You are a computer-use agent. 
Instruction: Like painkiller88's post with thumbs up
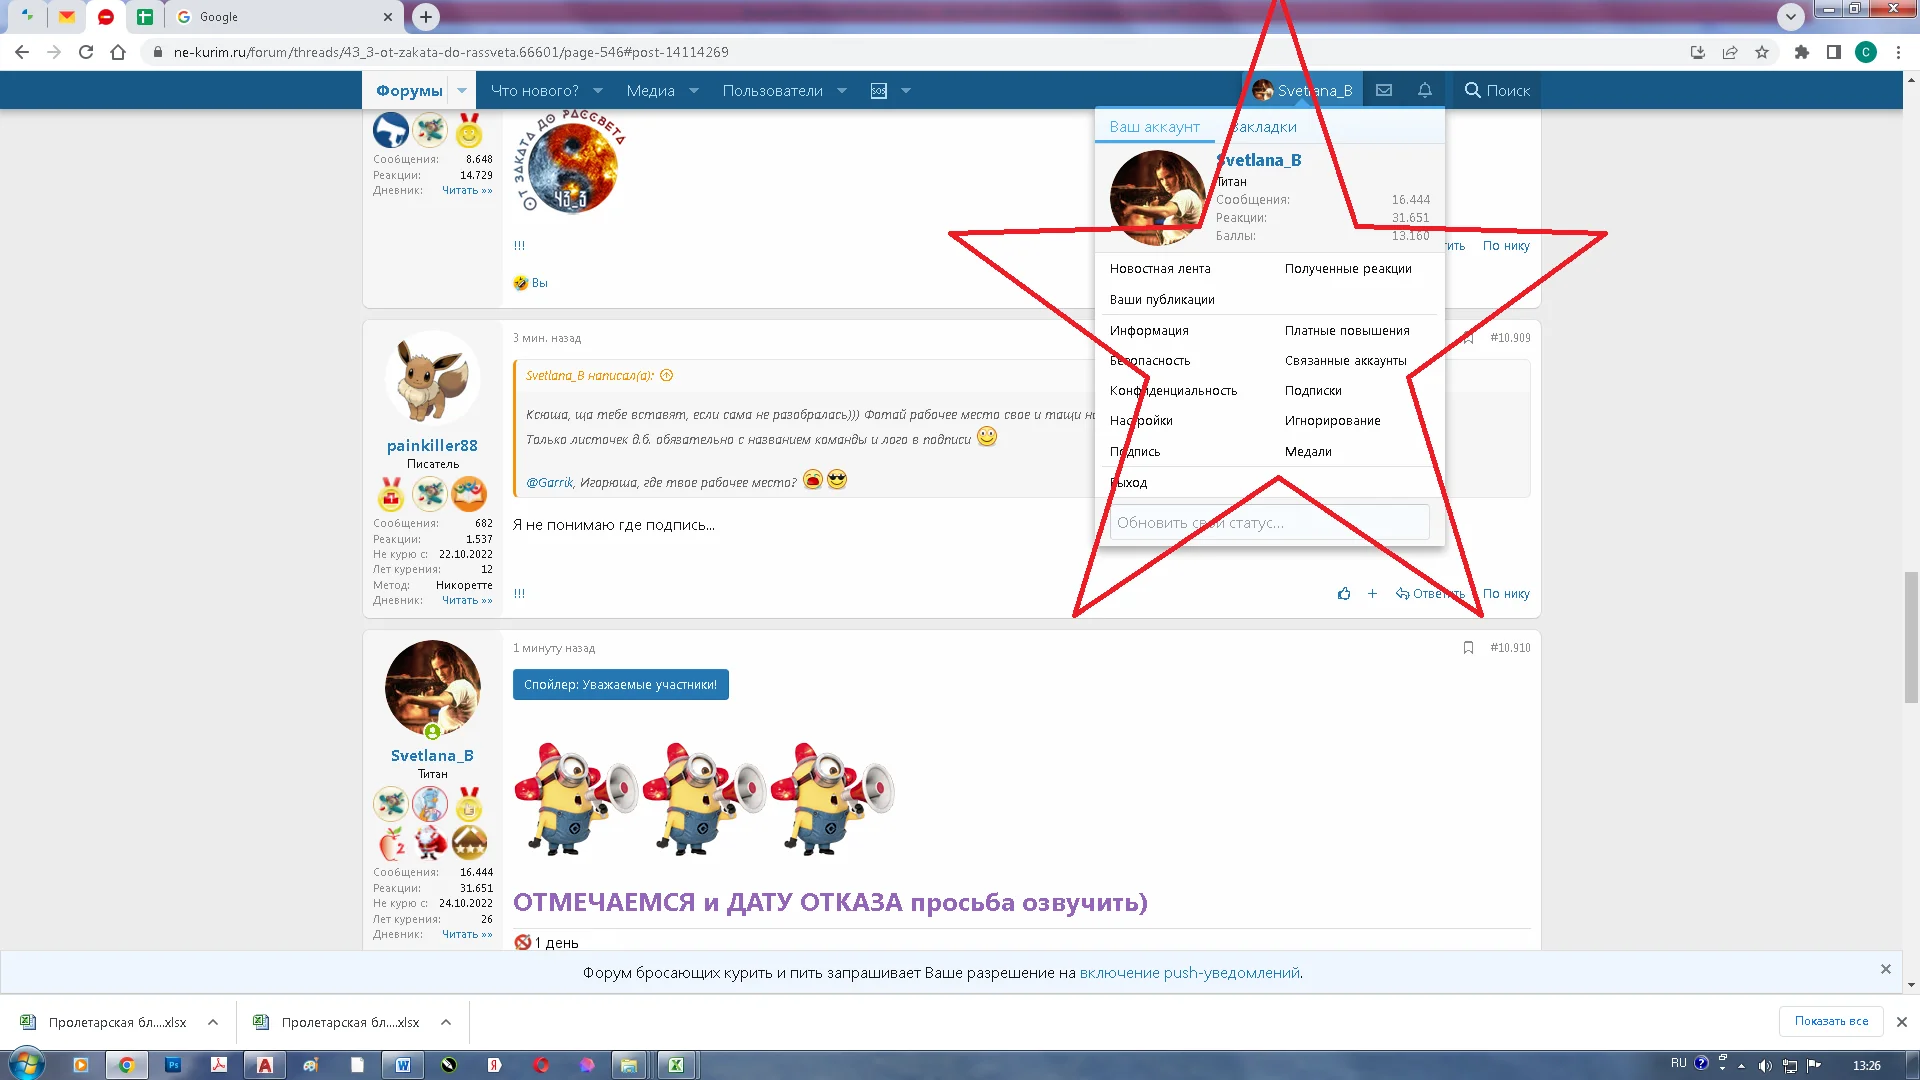coord(1344,593)
